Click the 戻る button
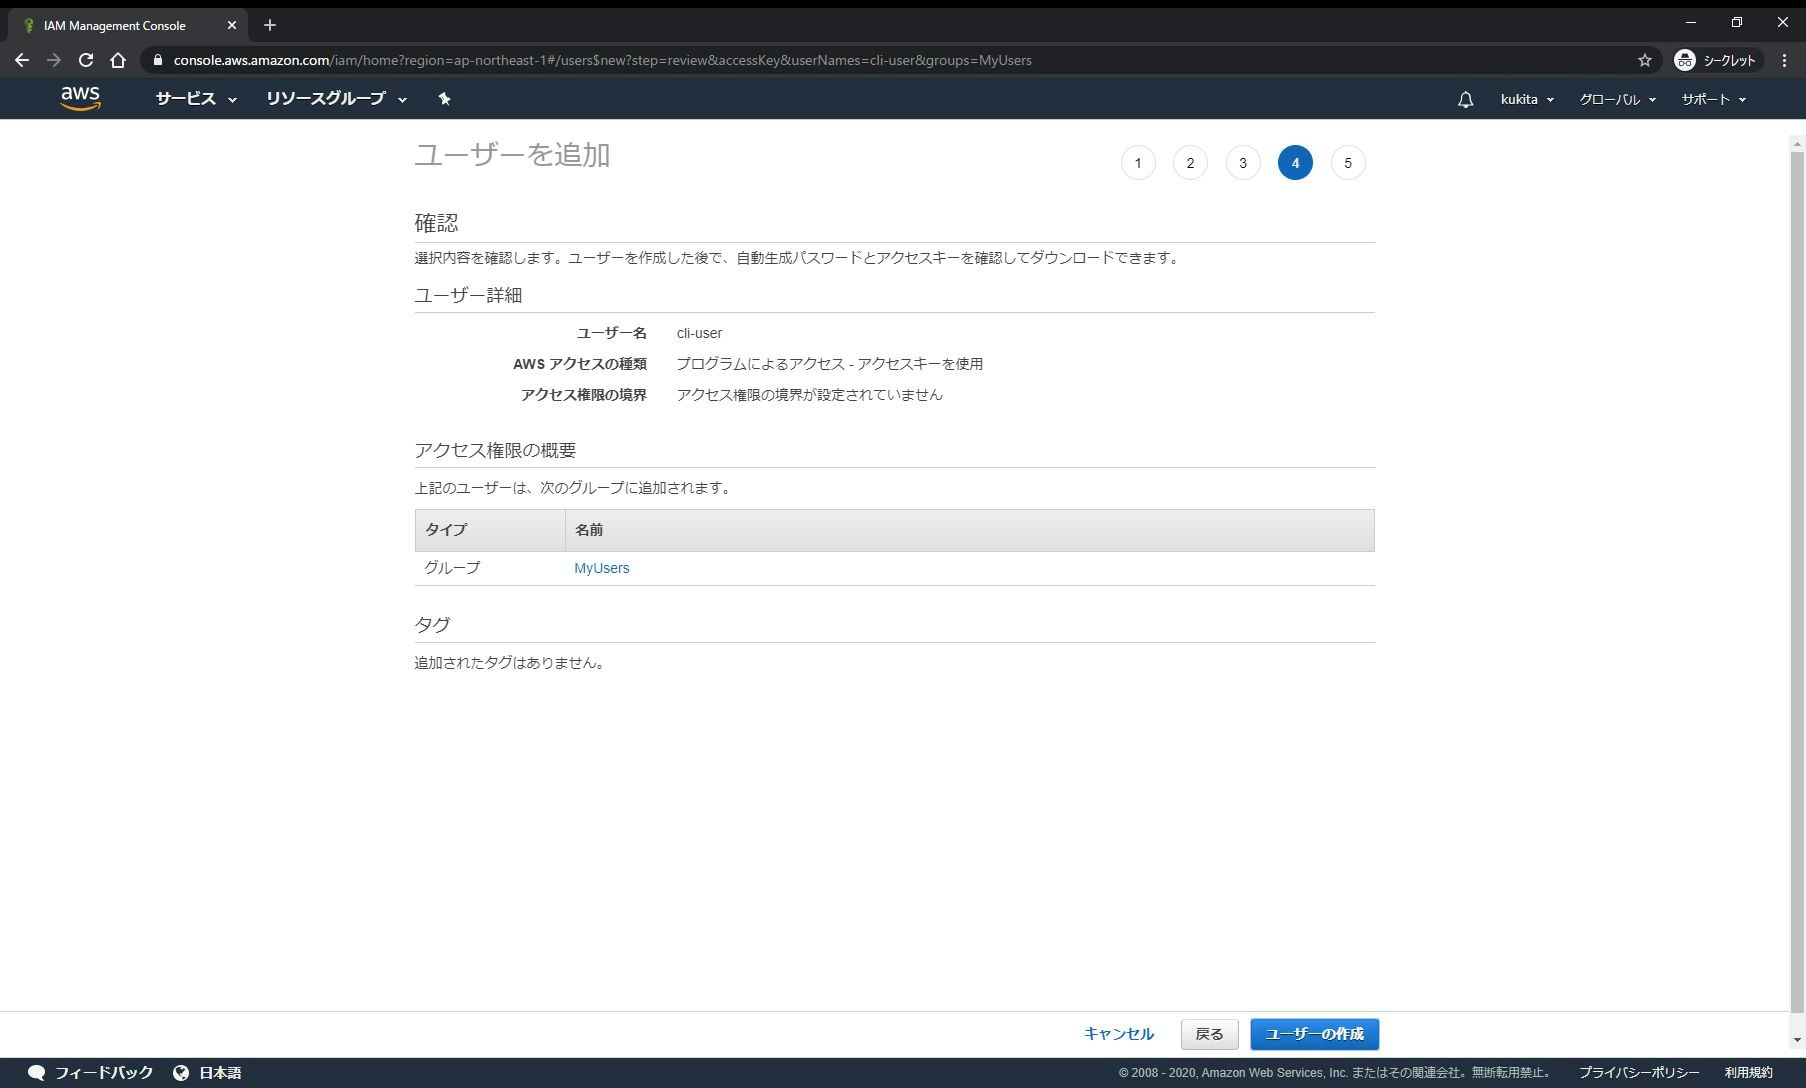The height and width of the screenshot is (1088, 1806). 1209,1034
